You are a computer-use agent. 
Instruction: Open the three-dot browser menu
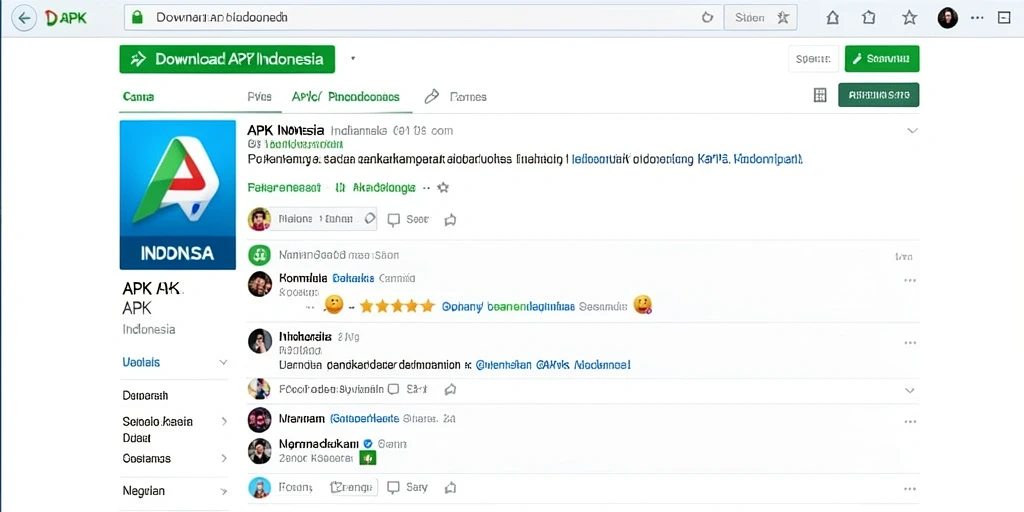tap(977, 18)
